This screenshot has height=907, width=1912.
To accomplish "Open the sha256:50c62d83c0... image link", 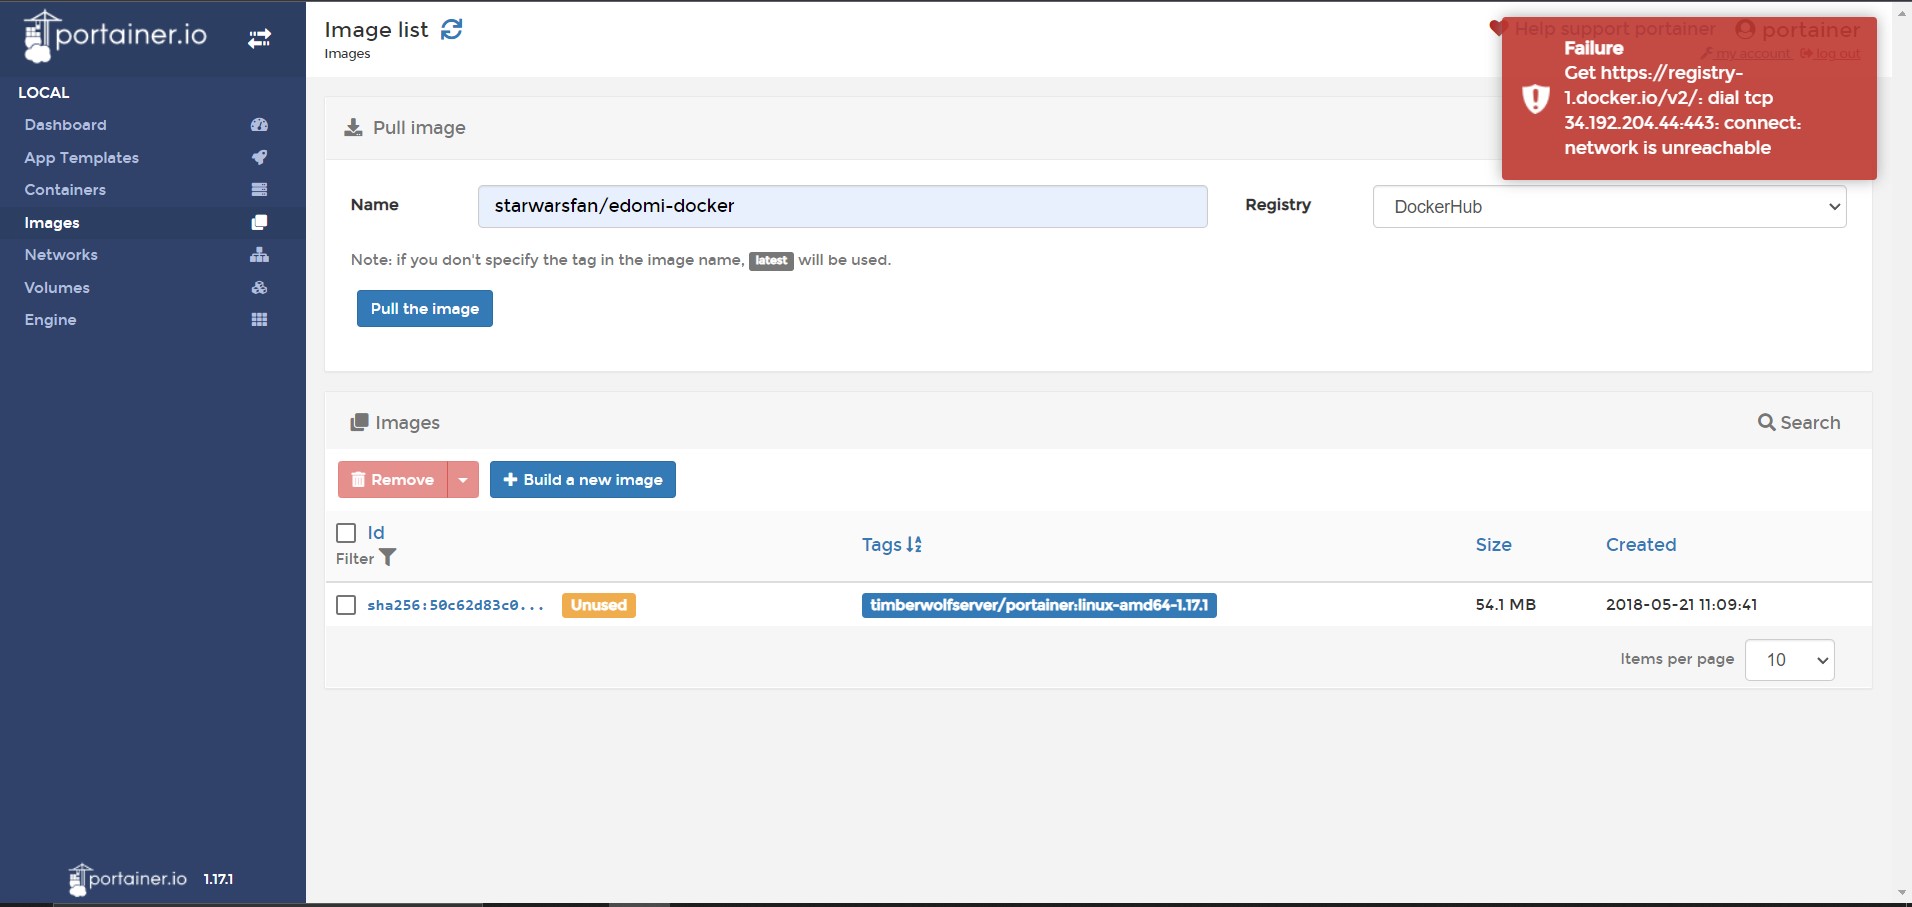I will [456, 605].
